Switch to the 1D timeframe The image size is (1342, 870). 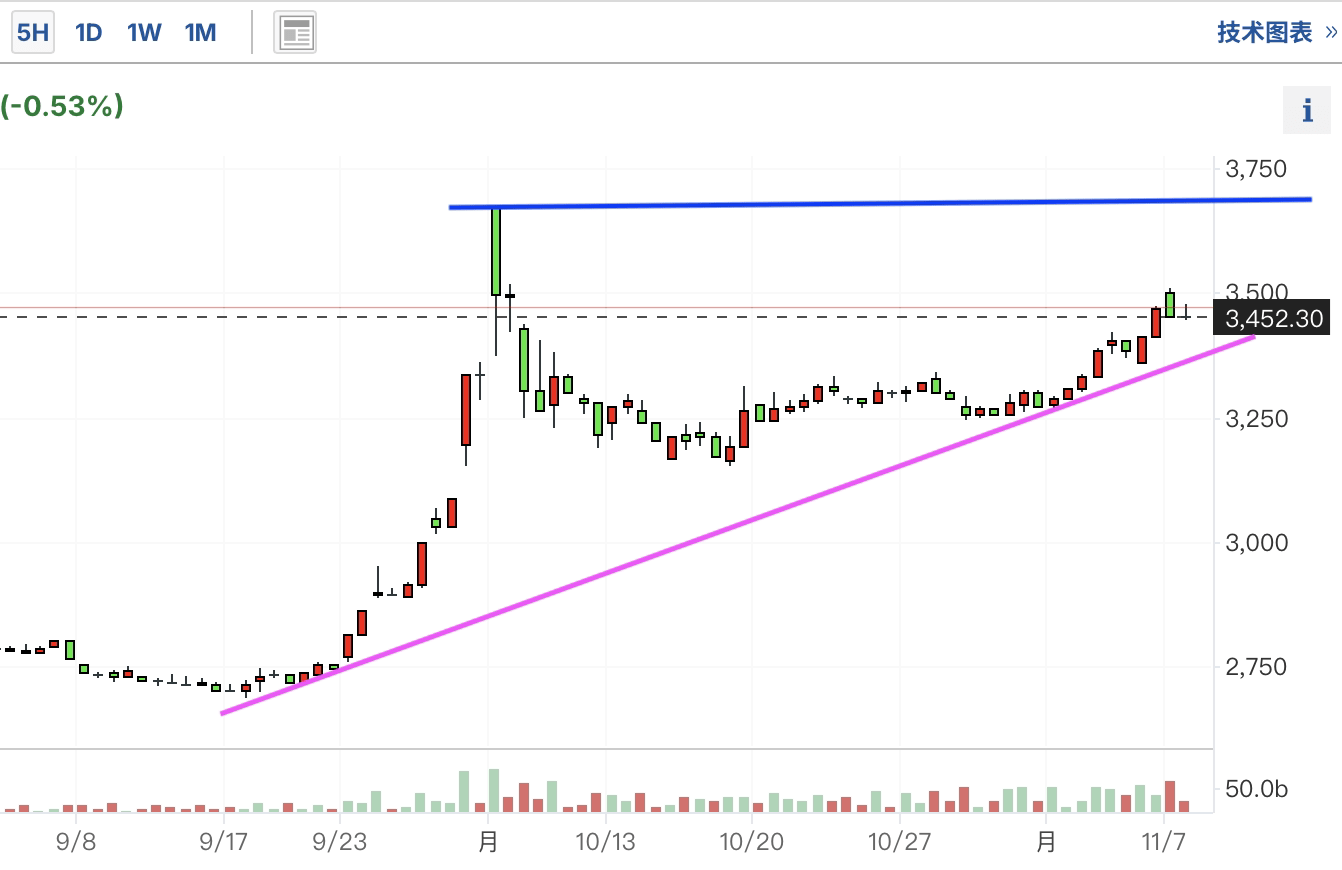[89, 32]
